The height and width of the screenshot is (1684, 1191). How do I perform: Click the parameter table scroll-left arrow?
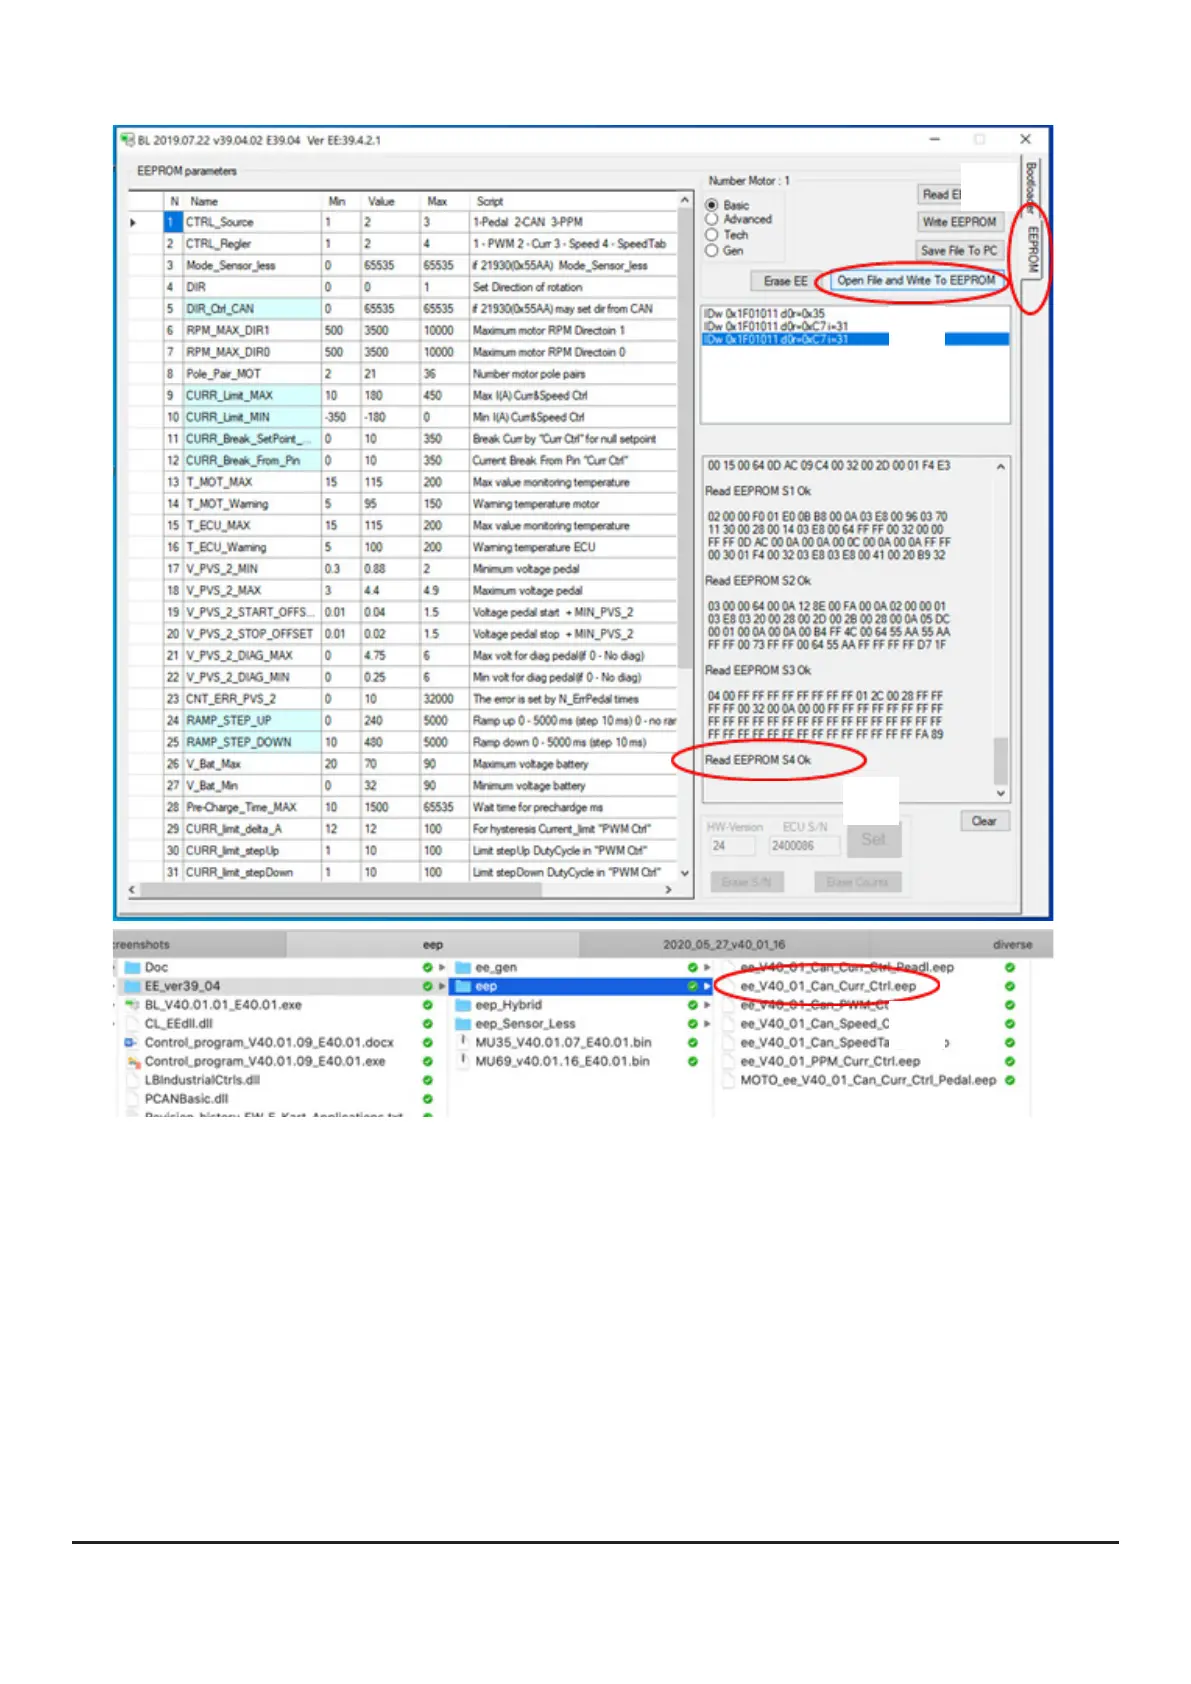132,889
